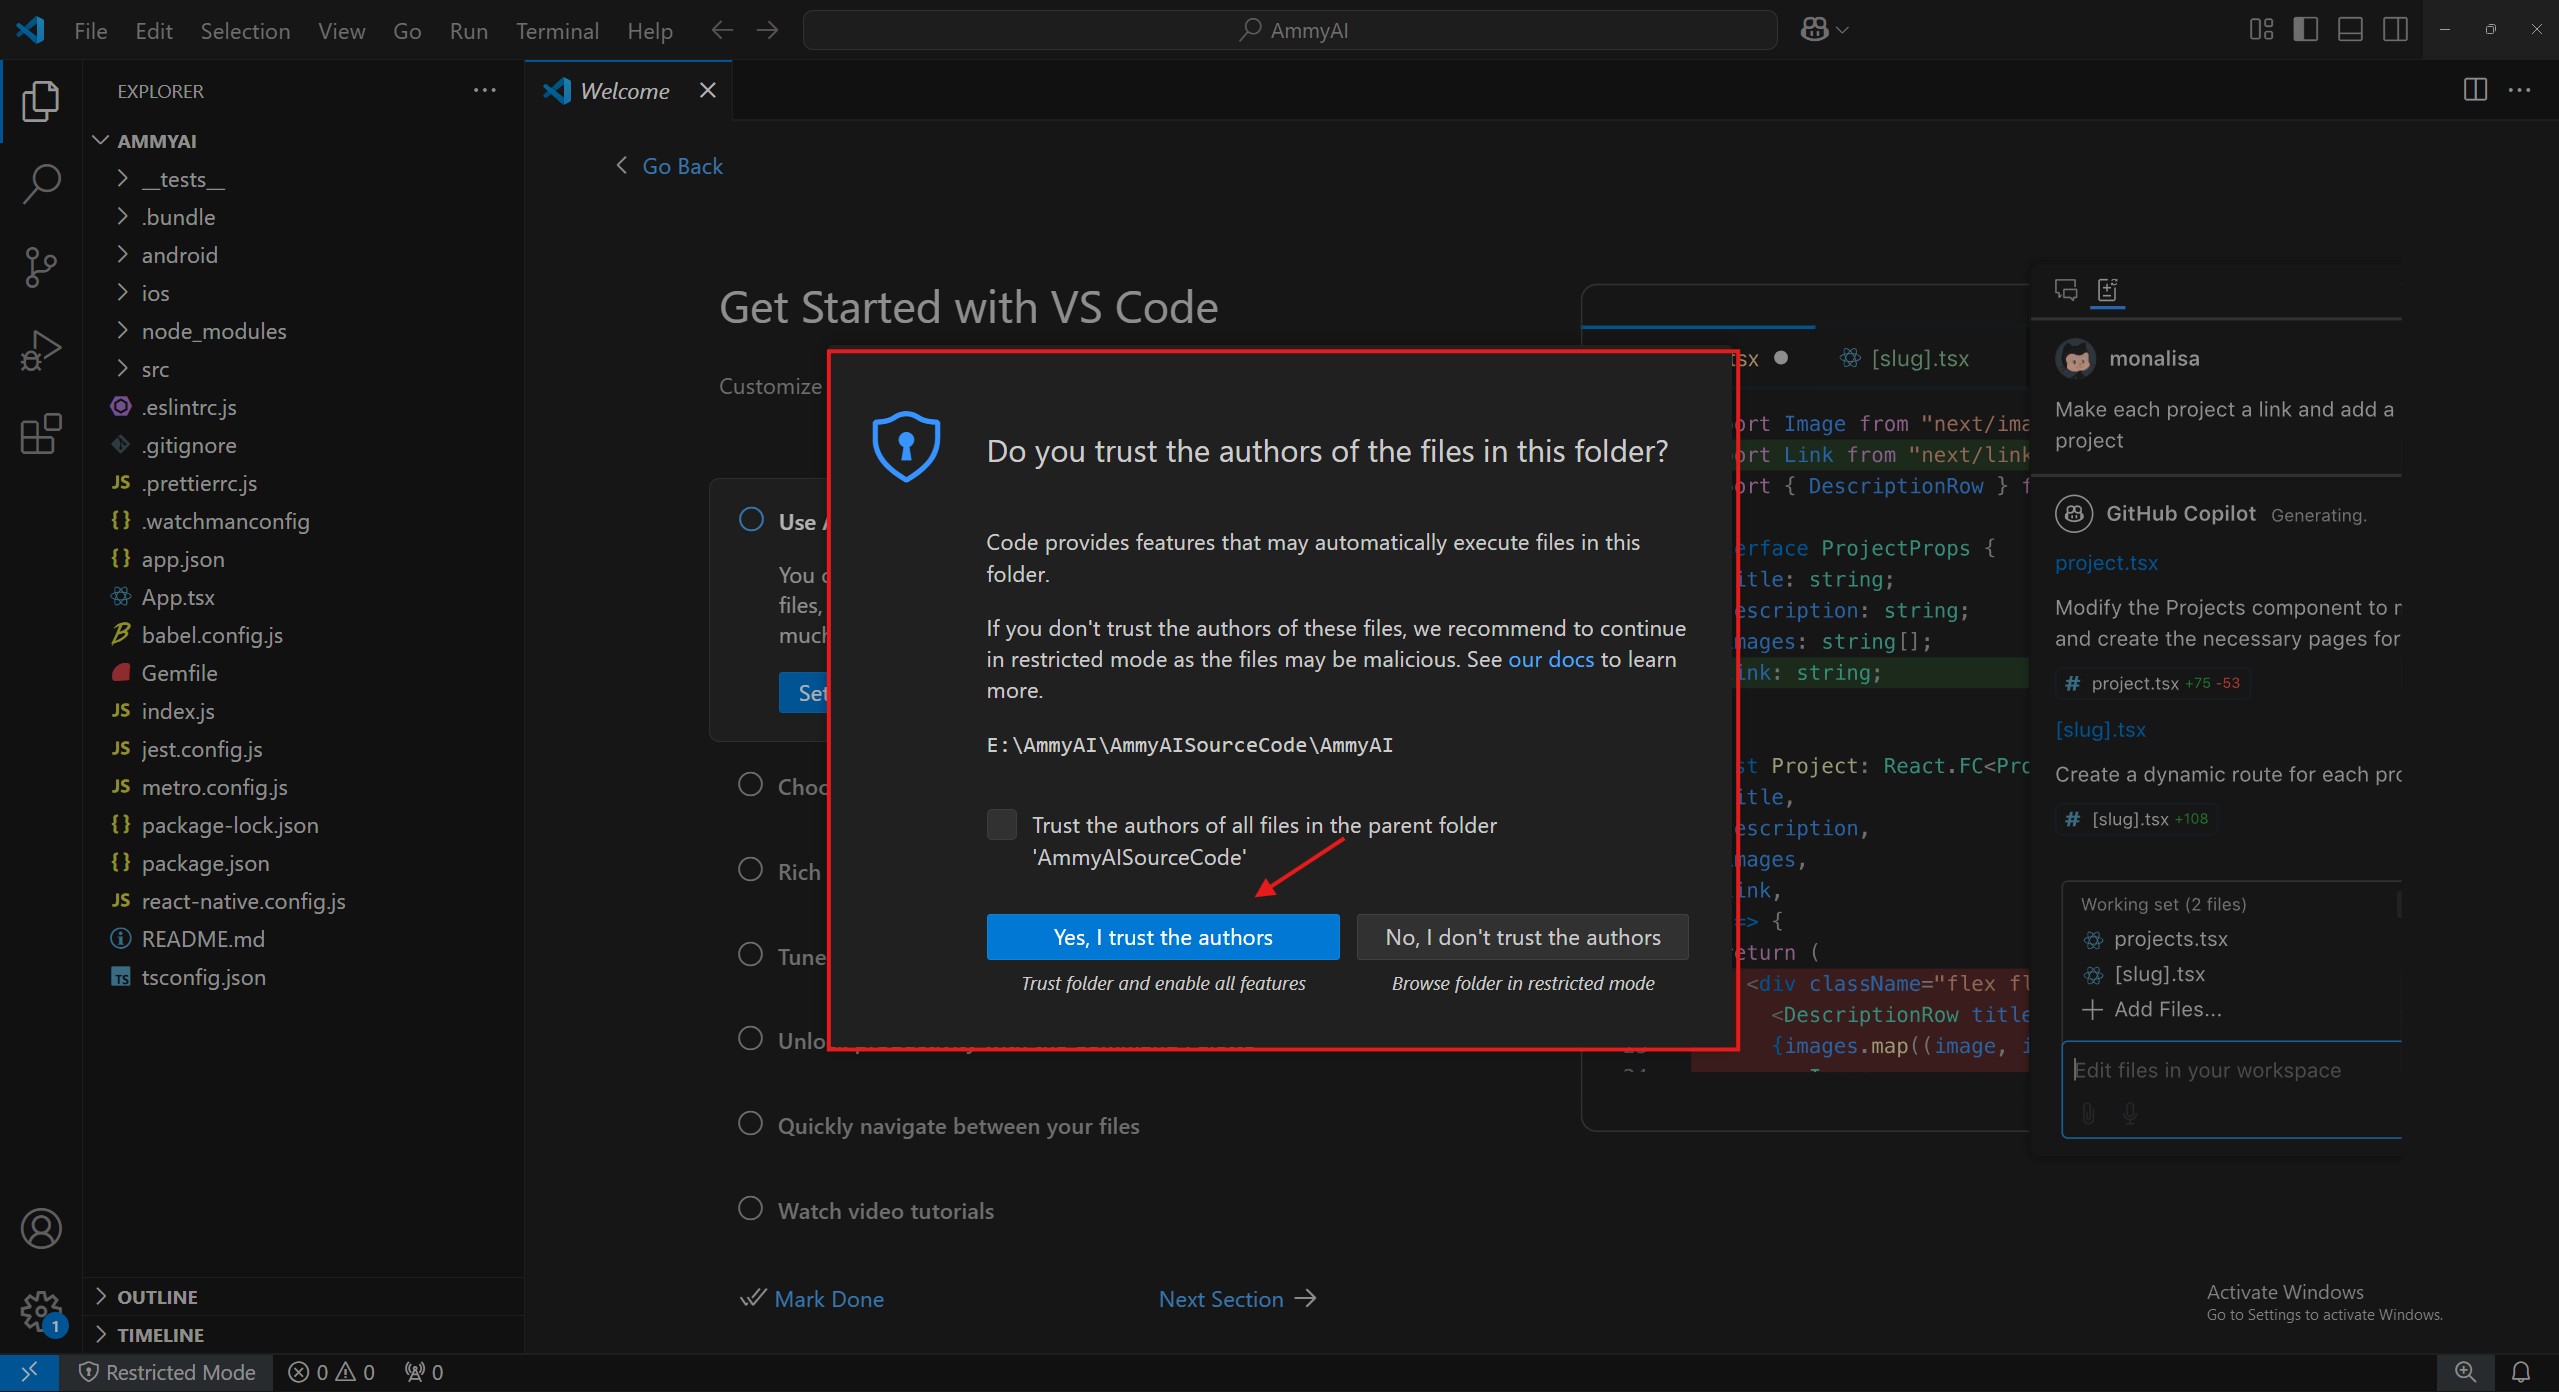The height and width of the screenshot is (1392, 2559).
Task: Open the Manage gear icon
Action: pos(41,1311)
